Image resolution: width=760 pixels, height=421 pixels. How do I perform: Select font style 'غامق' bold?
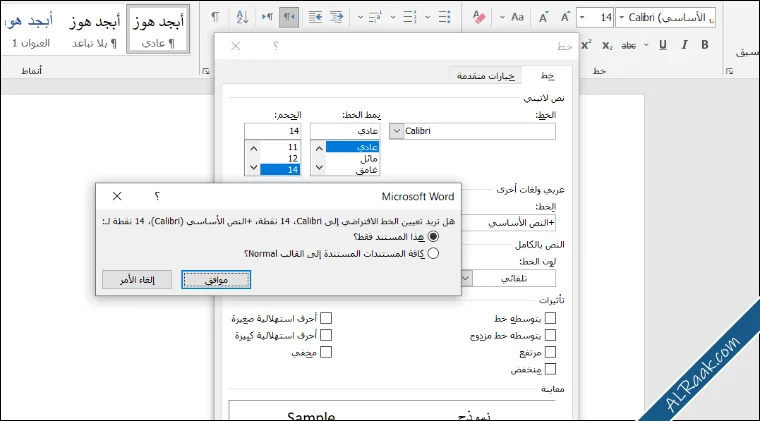coord(352,170)
